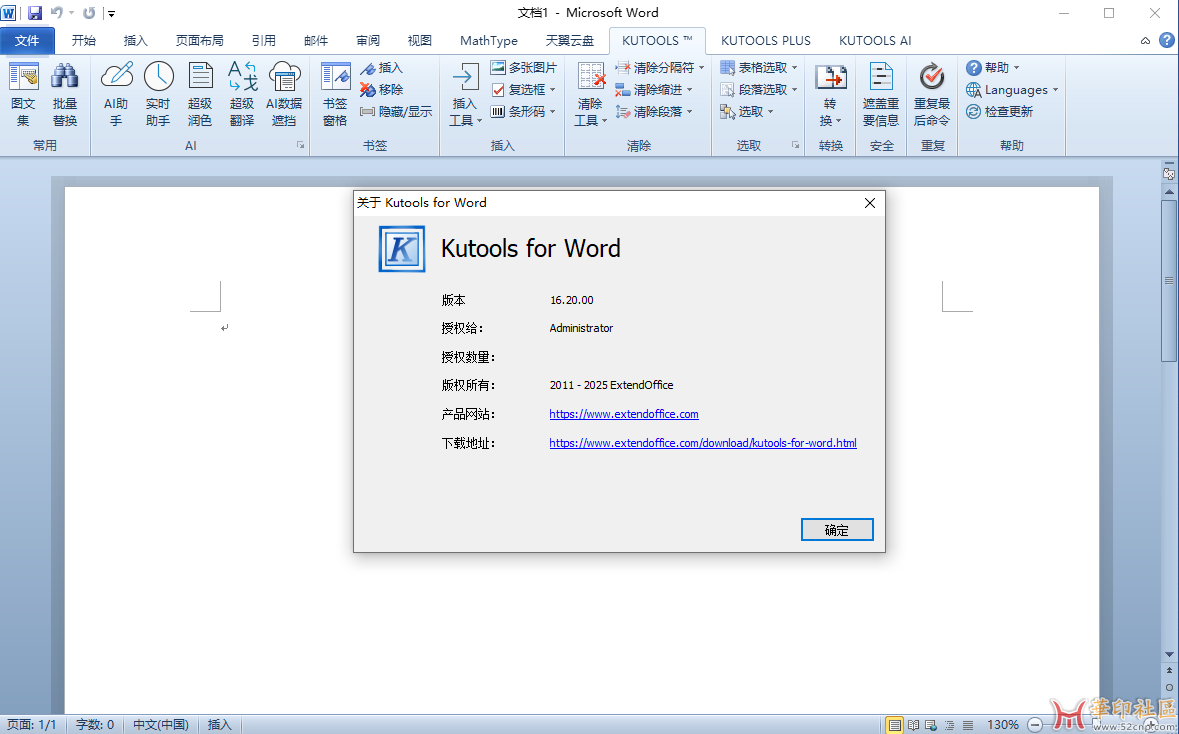Image resolution: width=1179 pixels, height=734 pixels.
Task: Show the 书签窗格 bookmark pane
Action: tap(335, 94)
